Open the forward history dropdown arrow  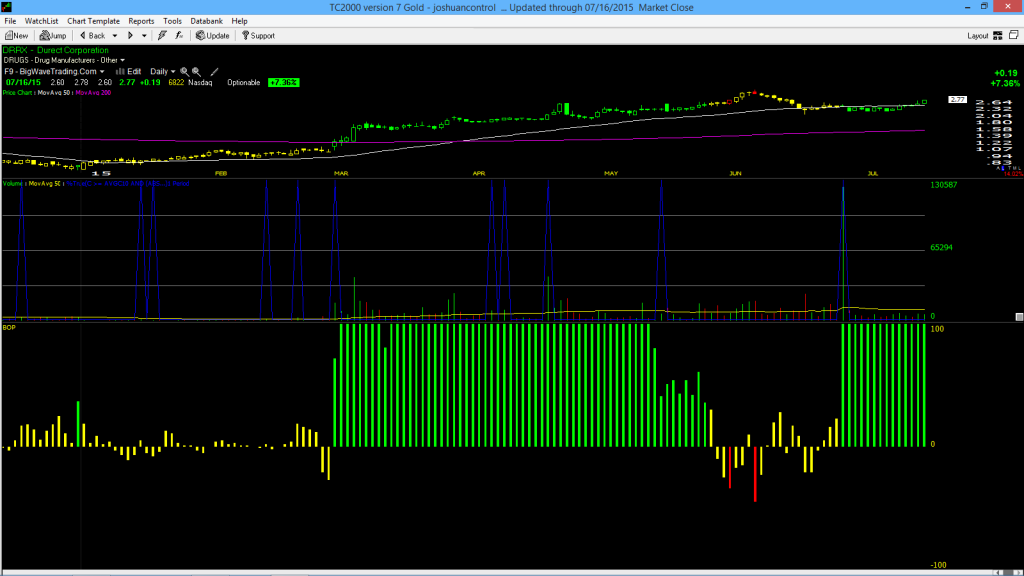click(x=144, y=36)
